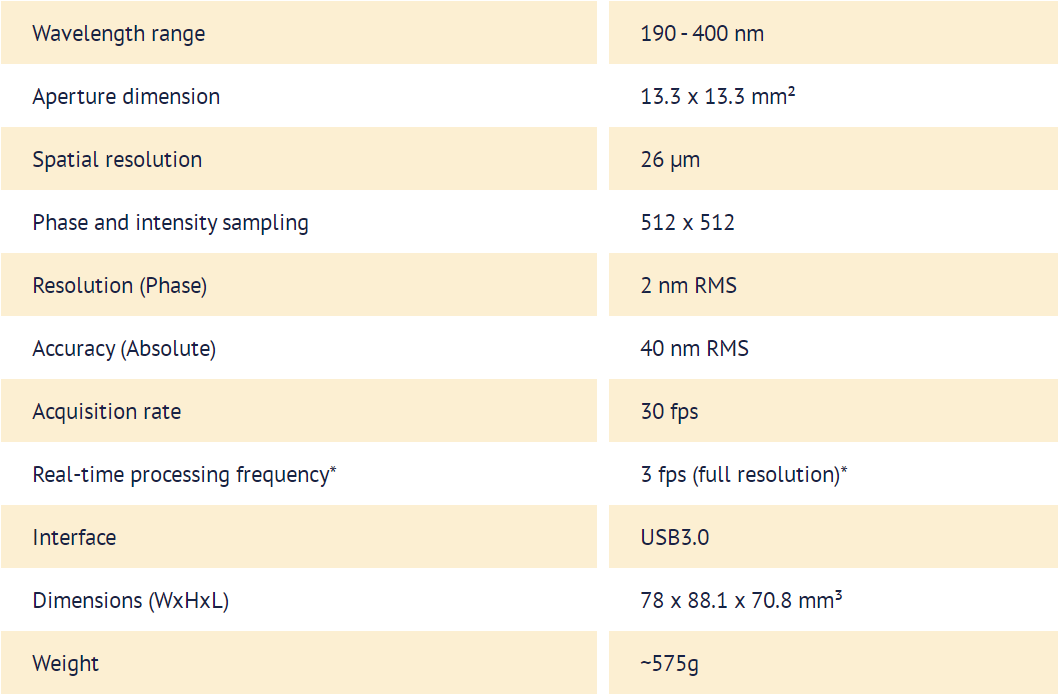This screenshot has height=697, width=1058.
Task: Click the "Resolution (Phase)" label
Action: click(x=119, y=285)
